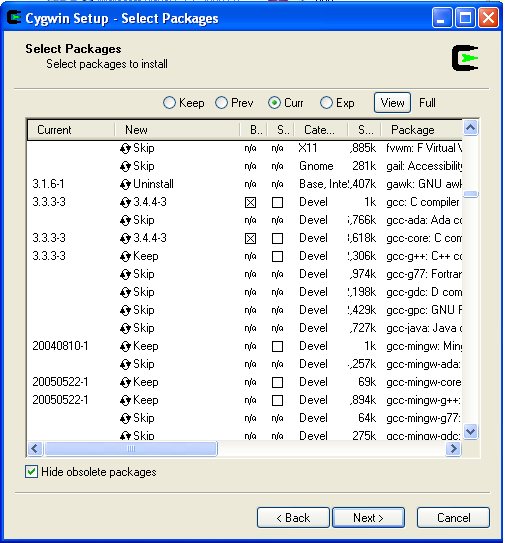Click the Cygwin logo in the header
The image size is (505, 543).
click(x=465, y=58)
